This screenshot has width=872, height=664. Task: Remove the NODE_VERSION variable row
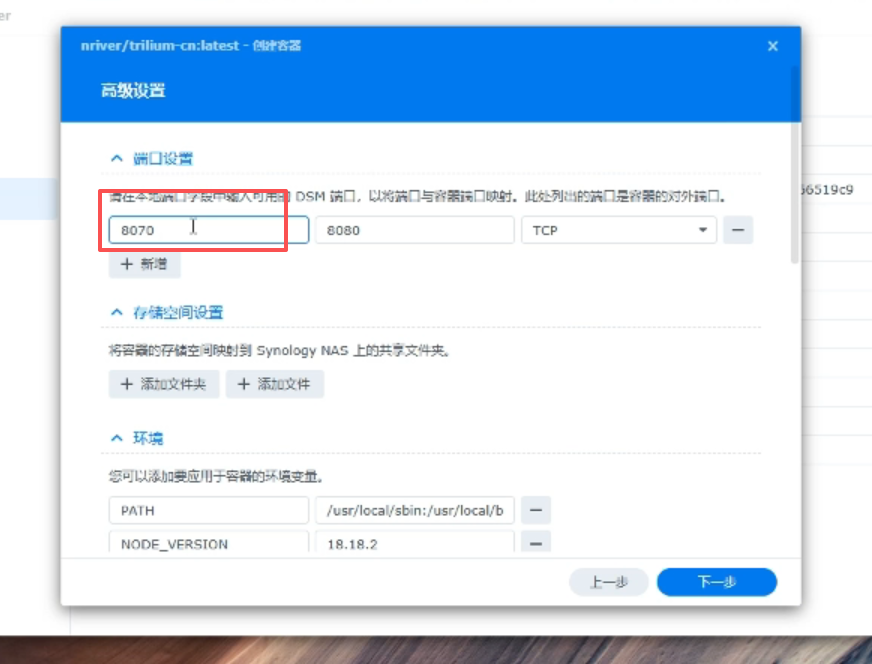click(536, 544)
